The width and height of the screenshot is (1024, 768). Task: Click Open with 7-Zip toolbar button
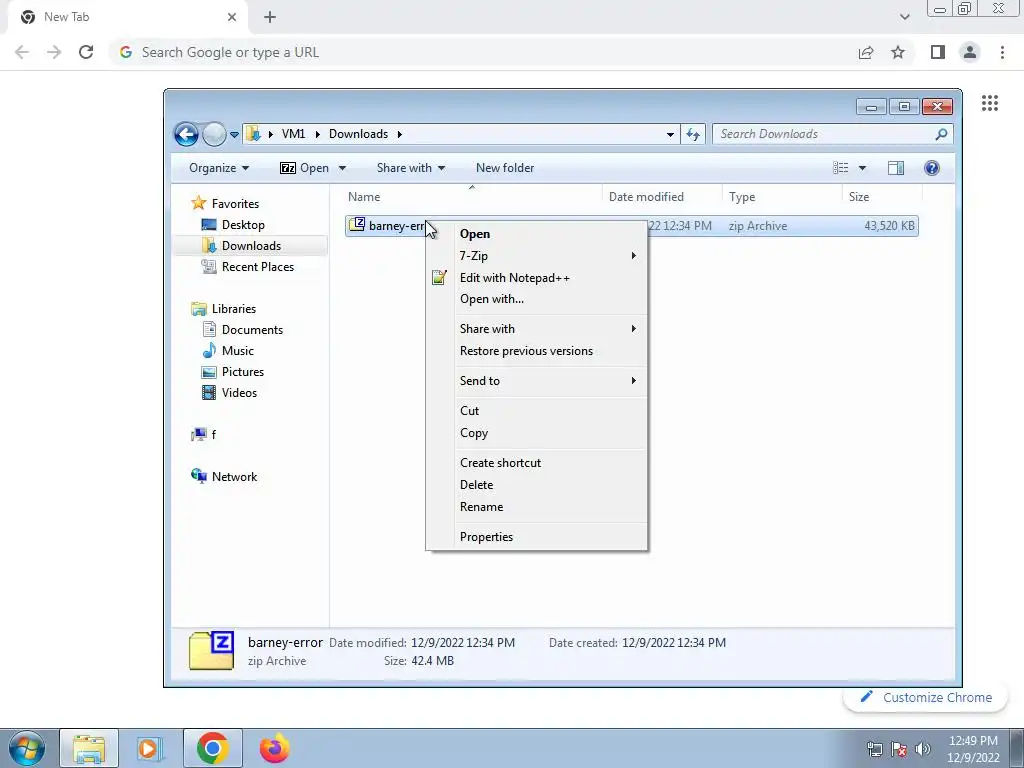[304, 168]
